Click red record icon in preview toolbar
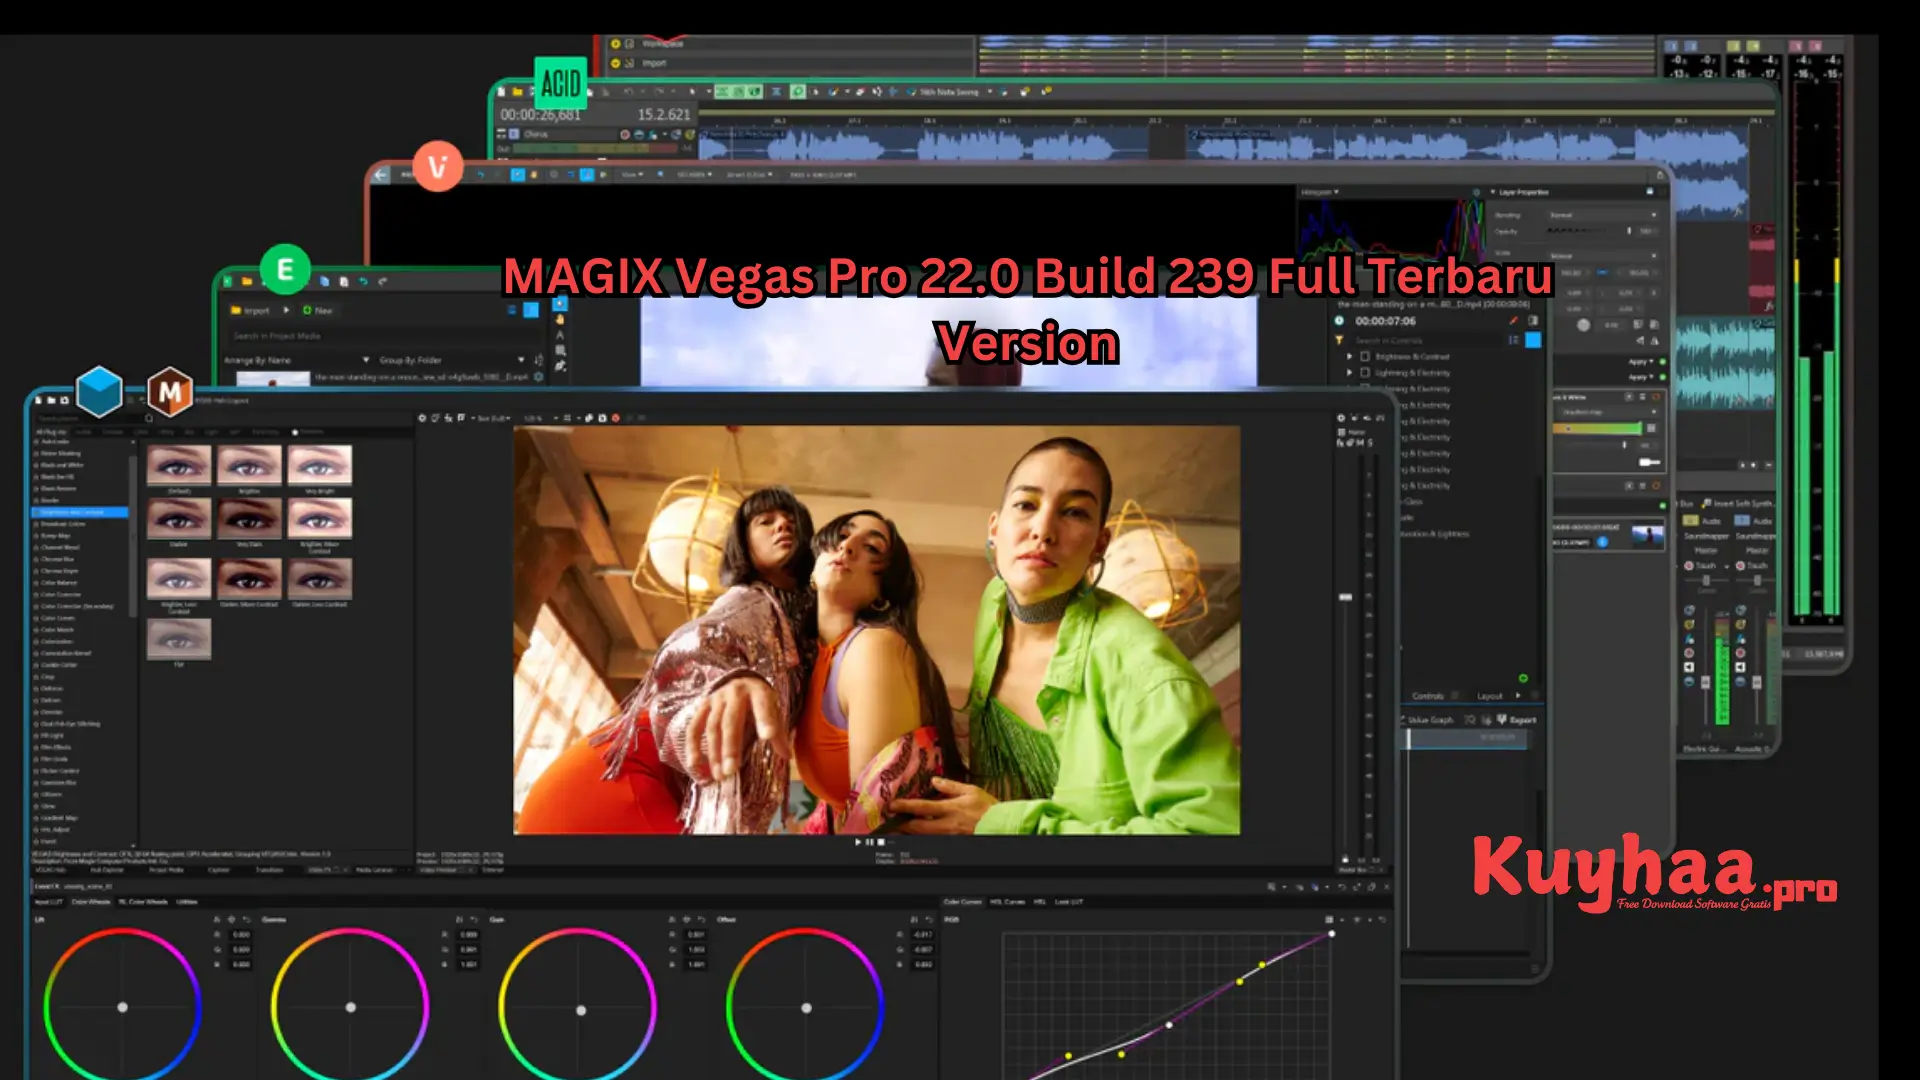Screen dimensions: 1920x1080 615,418
